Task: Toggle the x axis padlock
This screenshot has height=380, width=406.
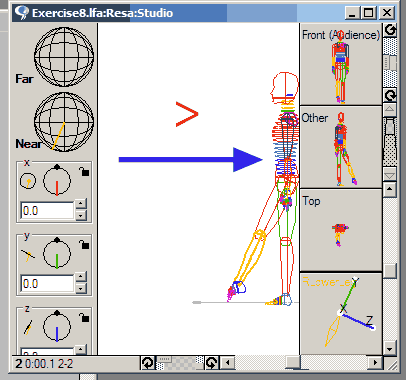Action: tap(84, 171)
